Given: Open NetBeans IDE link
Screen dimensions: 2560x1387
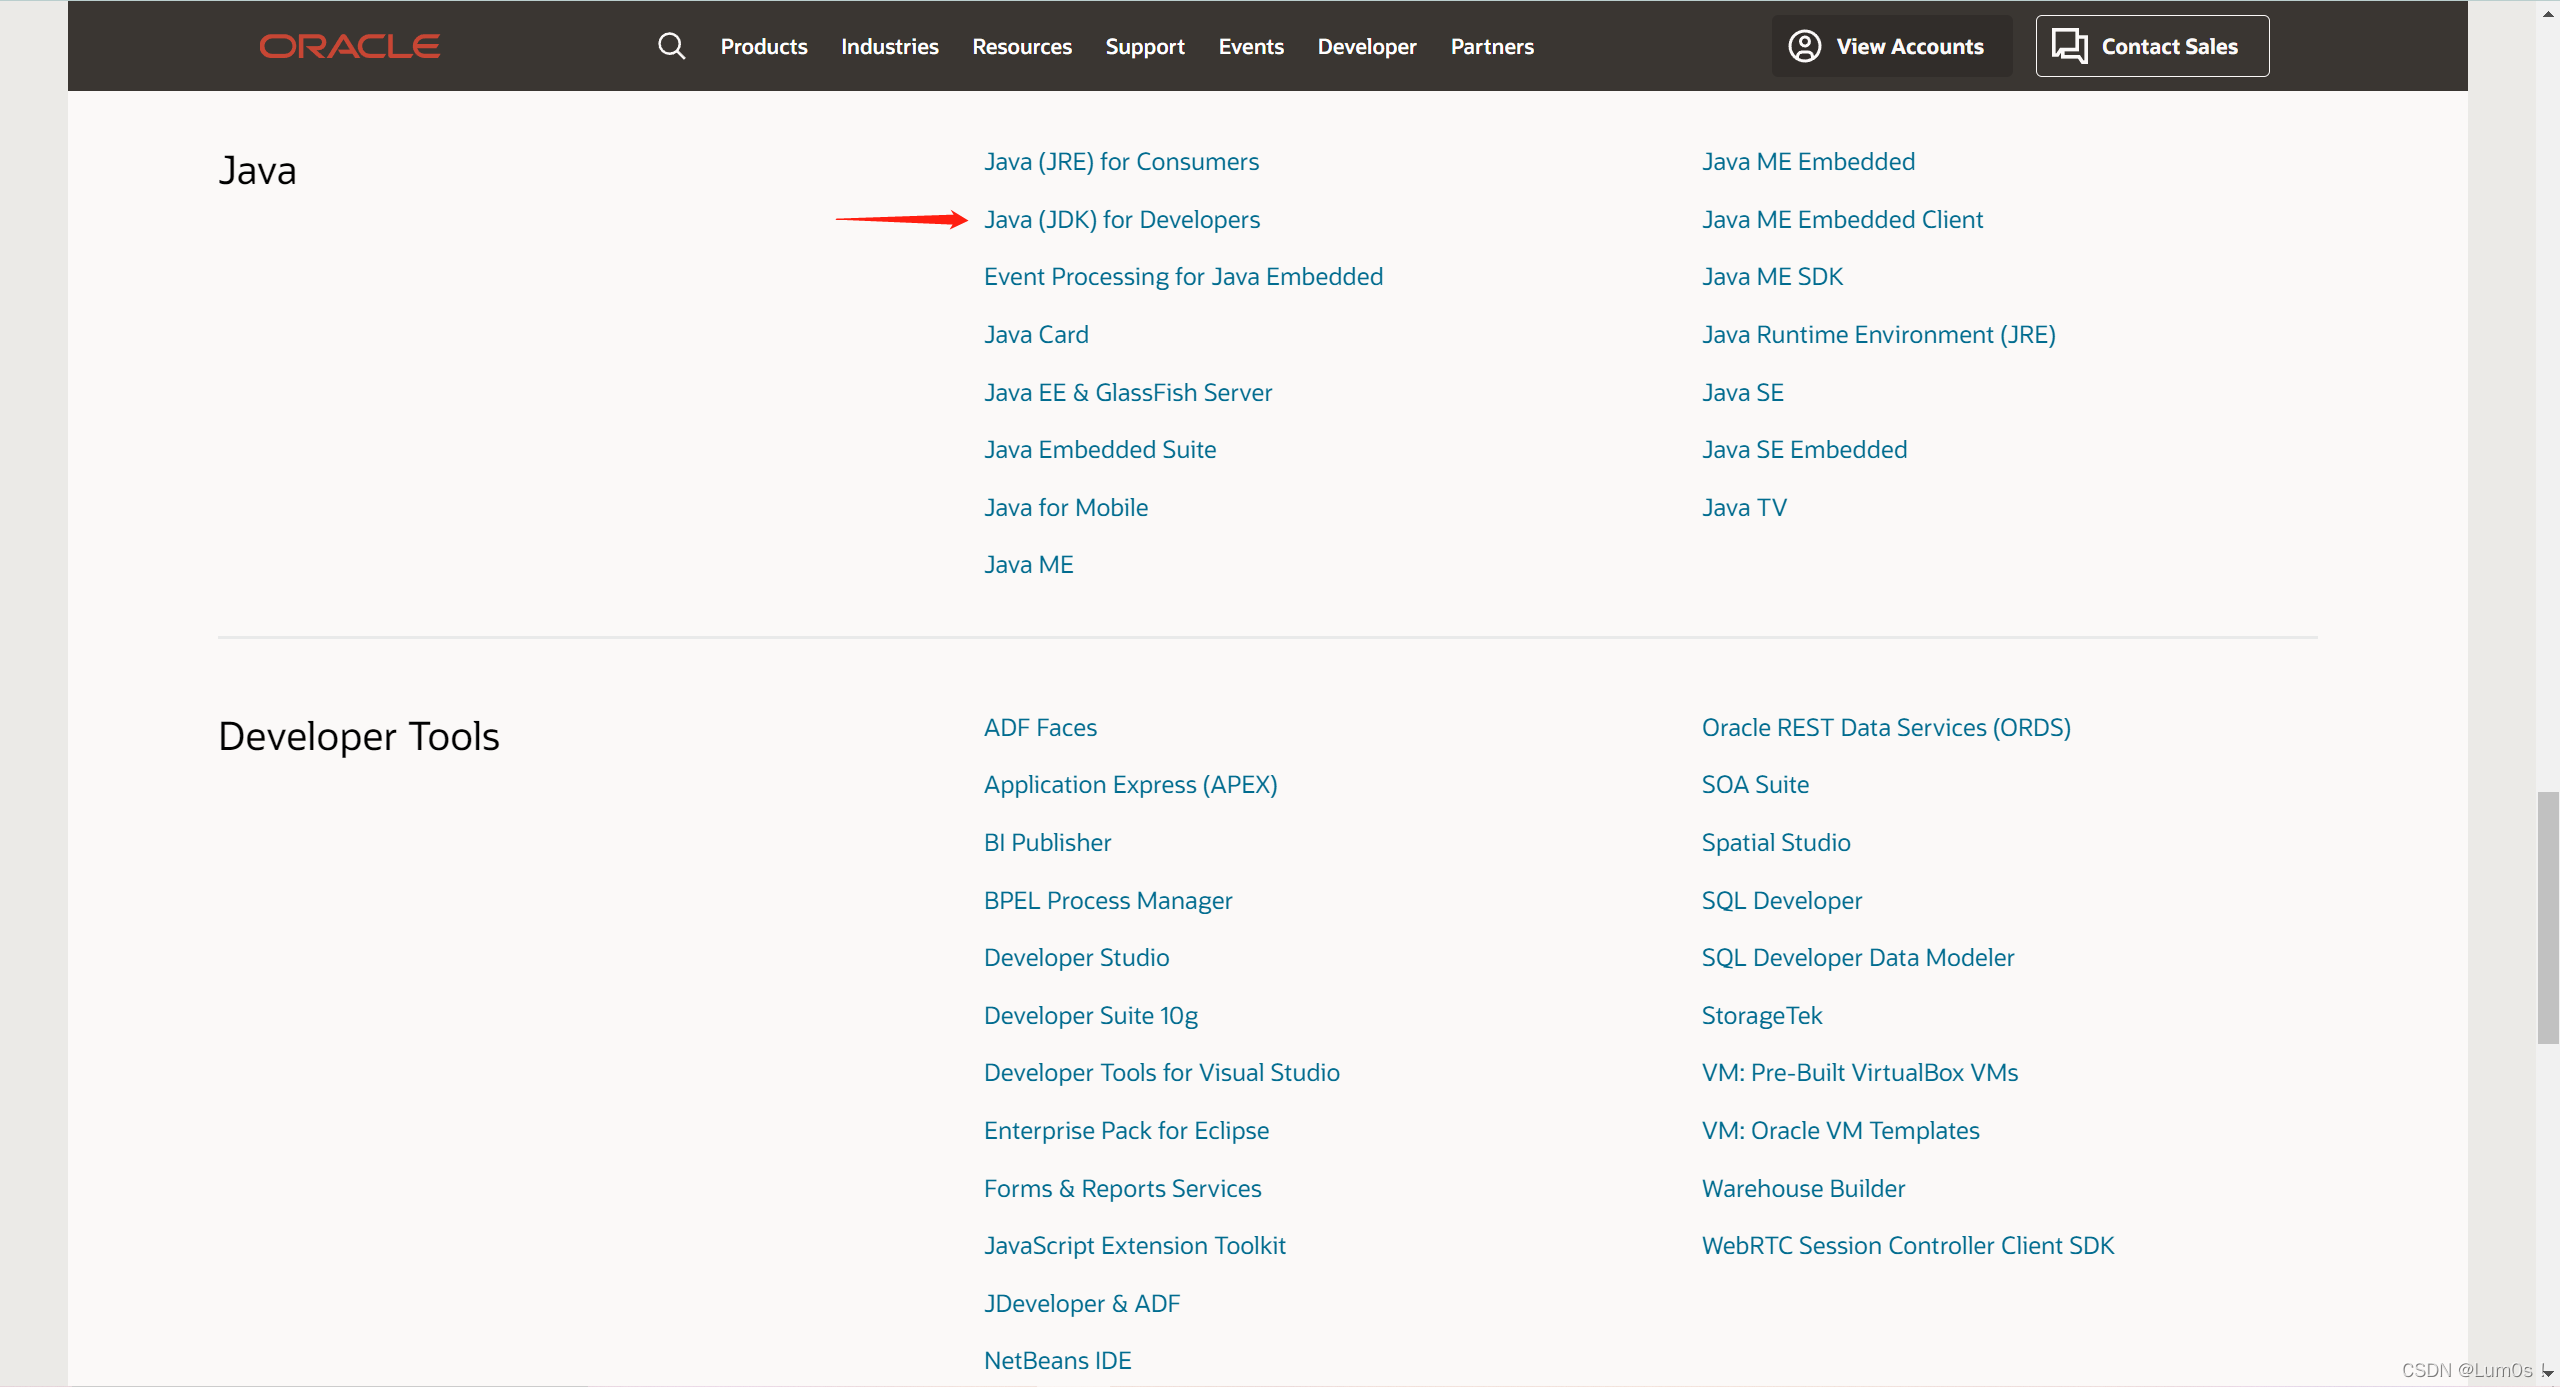Looking at the screenshot, I should (x=1057, y=1361).
